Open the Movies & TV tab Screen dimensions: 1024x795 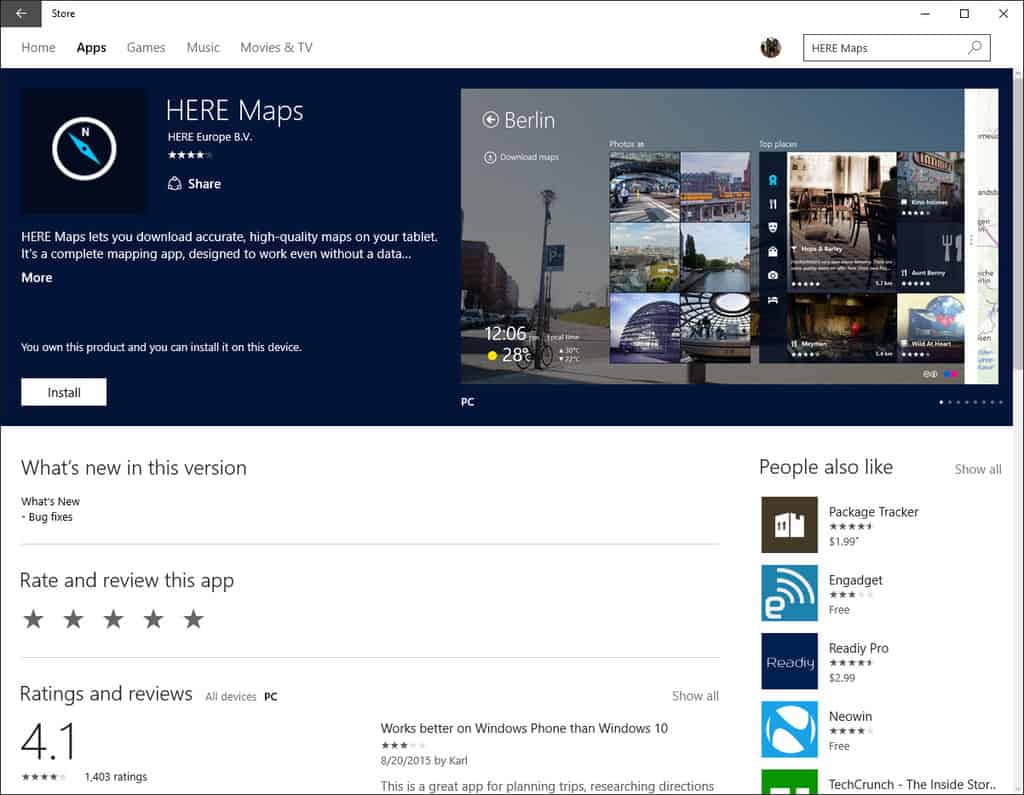pos(276,48)
